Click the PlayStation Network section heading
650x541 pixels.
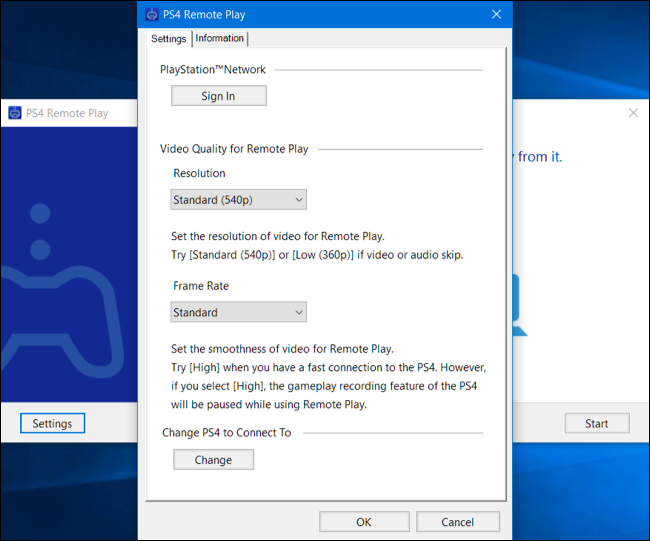(x=213, y=70)
